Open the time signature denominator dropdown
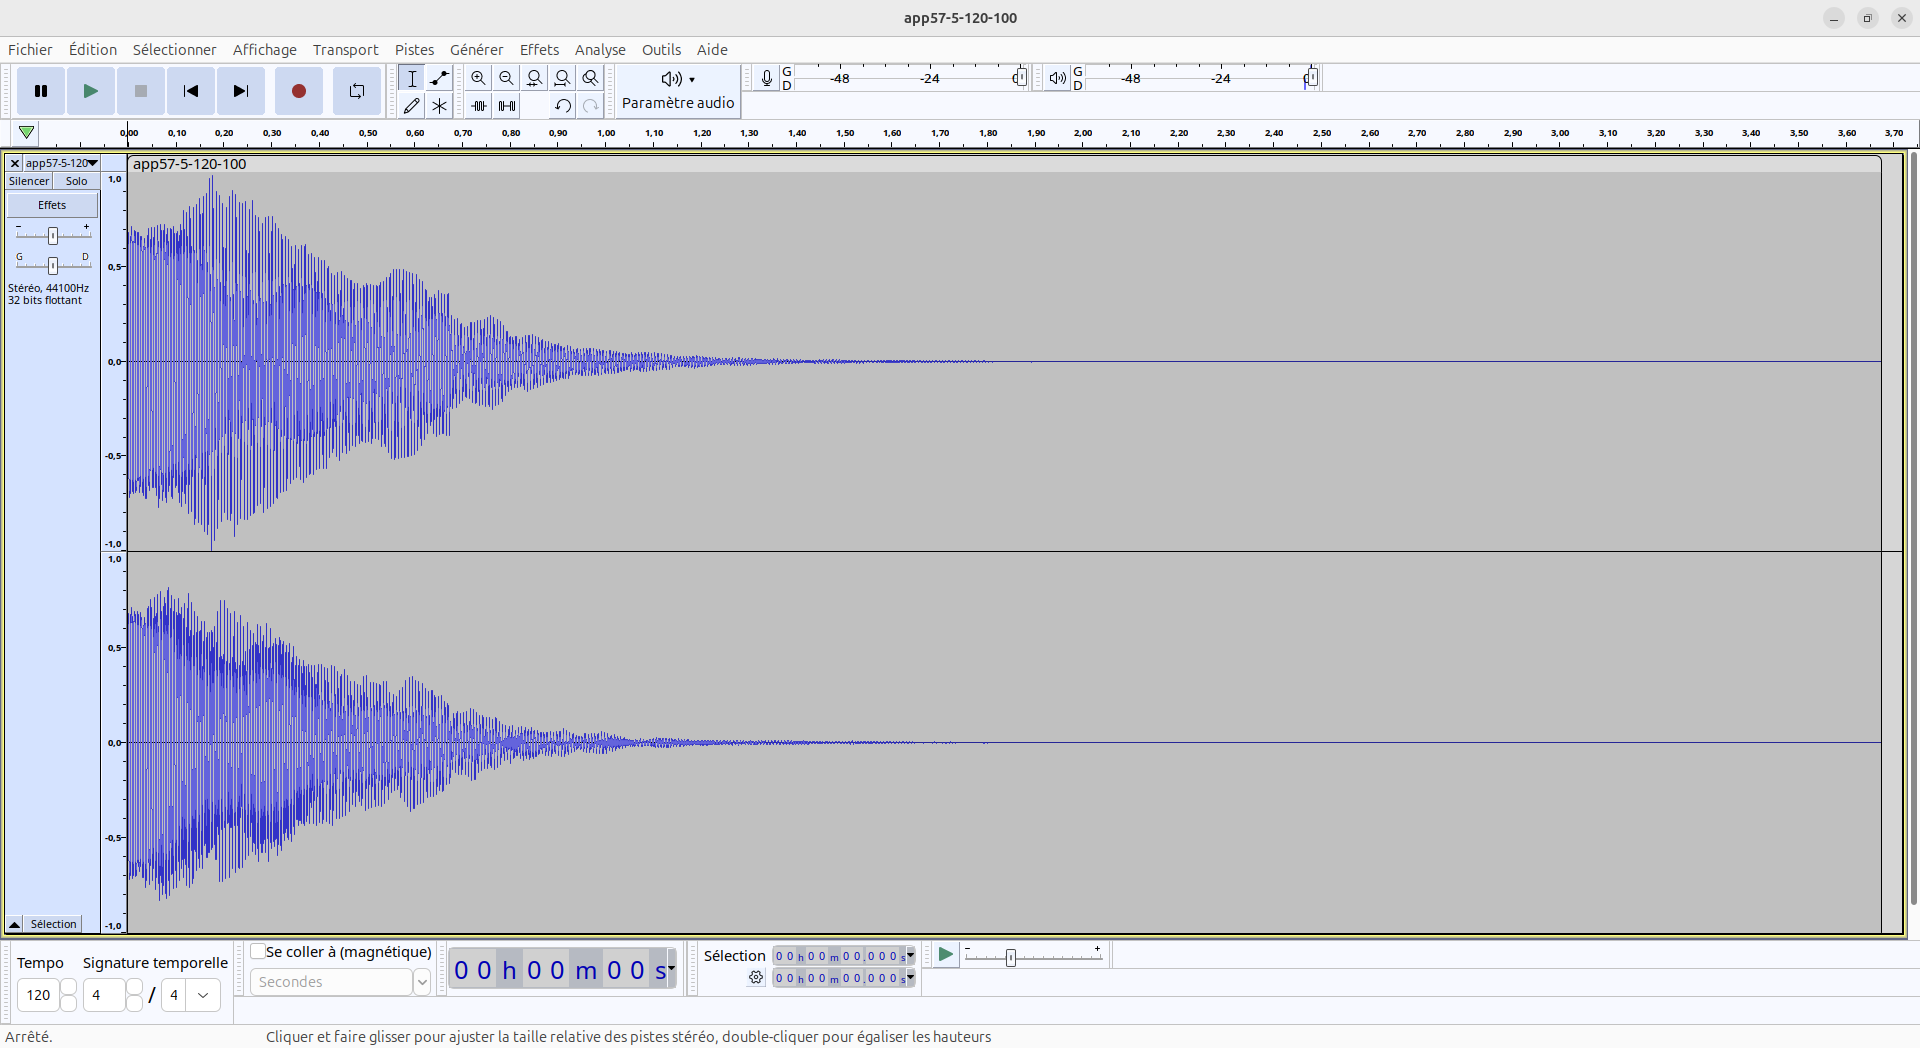1920x1048 pixels. (203, 995)
